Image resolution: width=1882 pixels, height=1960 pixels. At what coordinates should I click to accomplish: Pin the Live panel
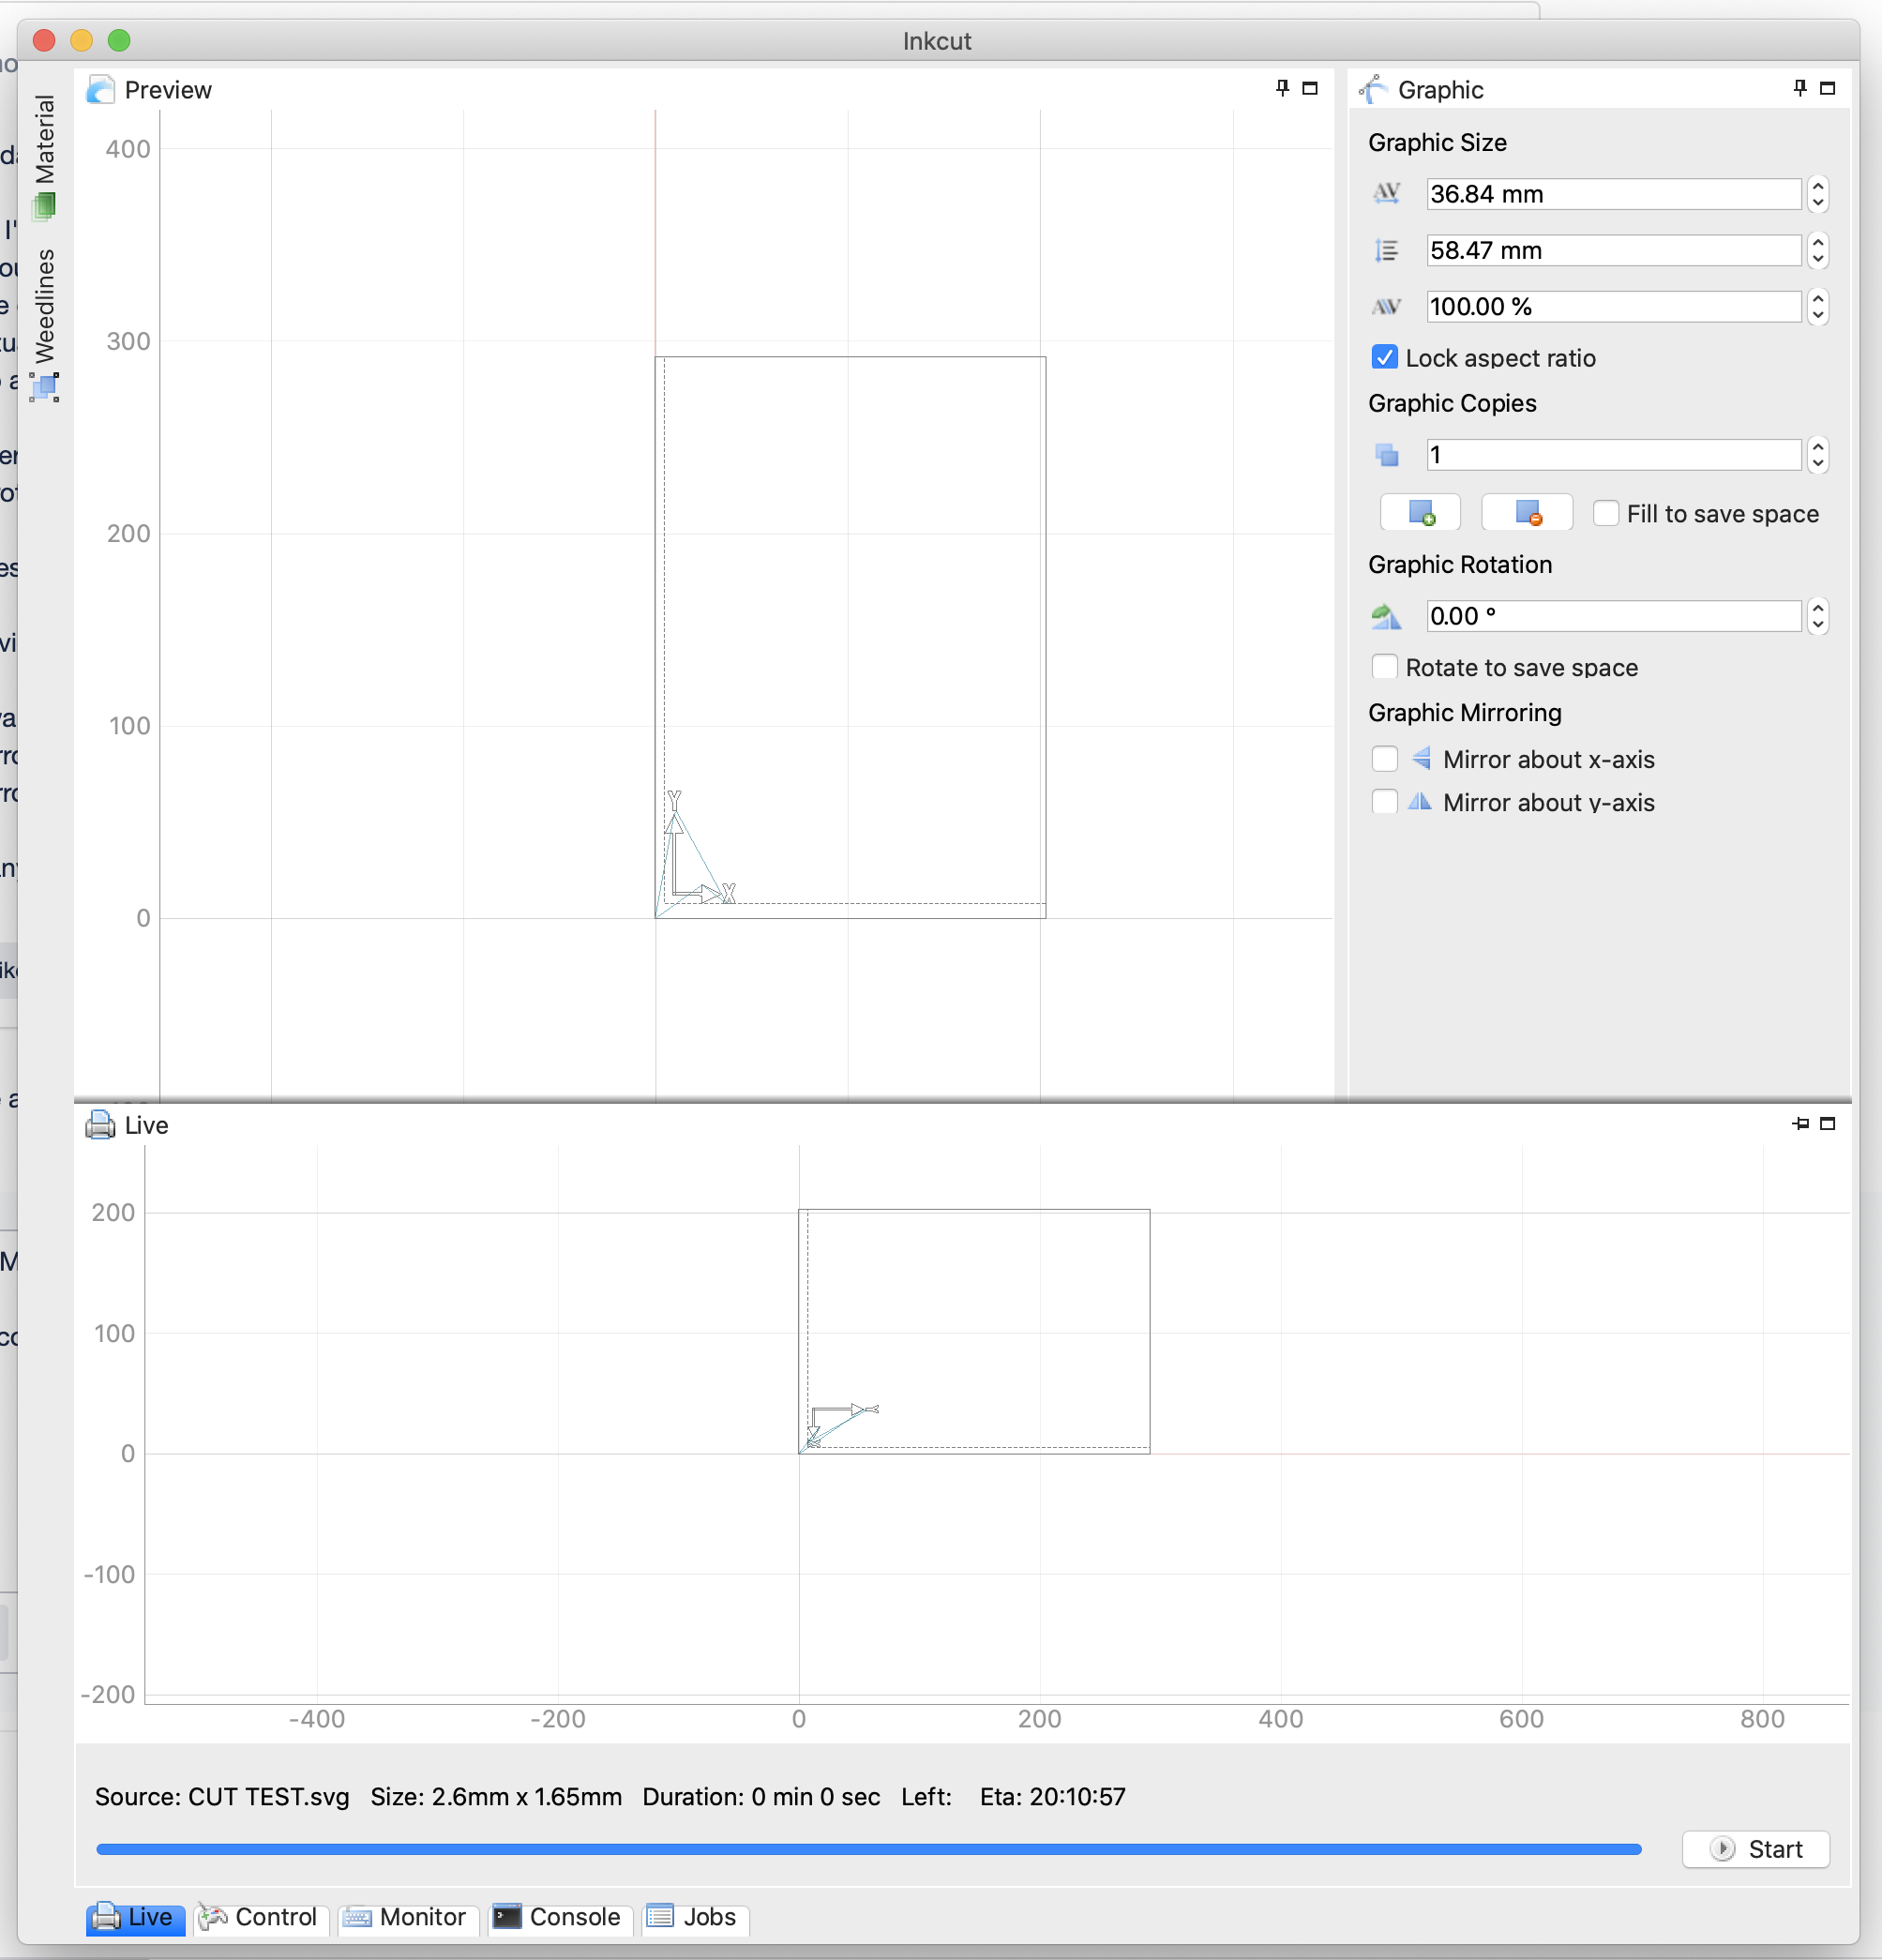coord(1800,1123)
